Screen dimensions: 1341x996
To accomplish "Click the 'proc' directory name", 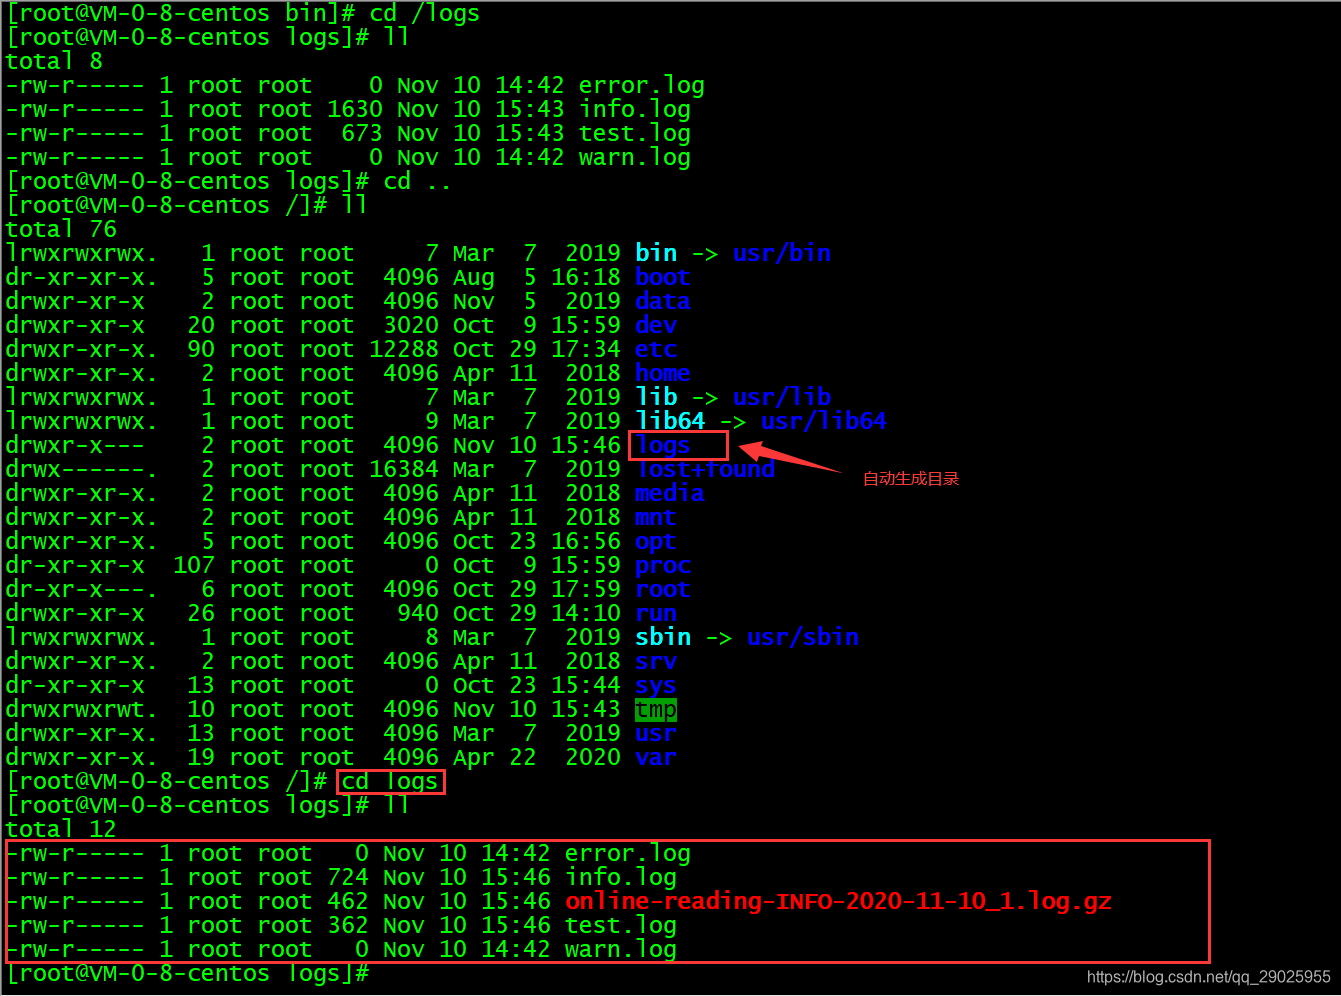I will click(662, 566).
